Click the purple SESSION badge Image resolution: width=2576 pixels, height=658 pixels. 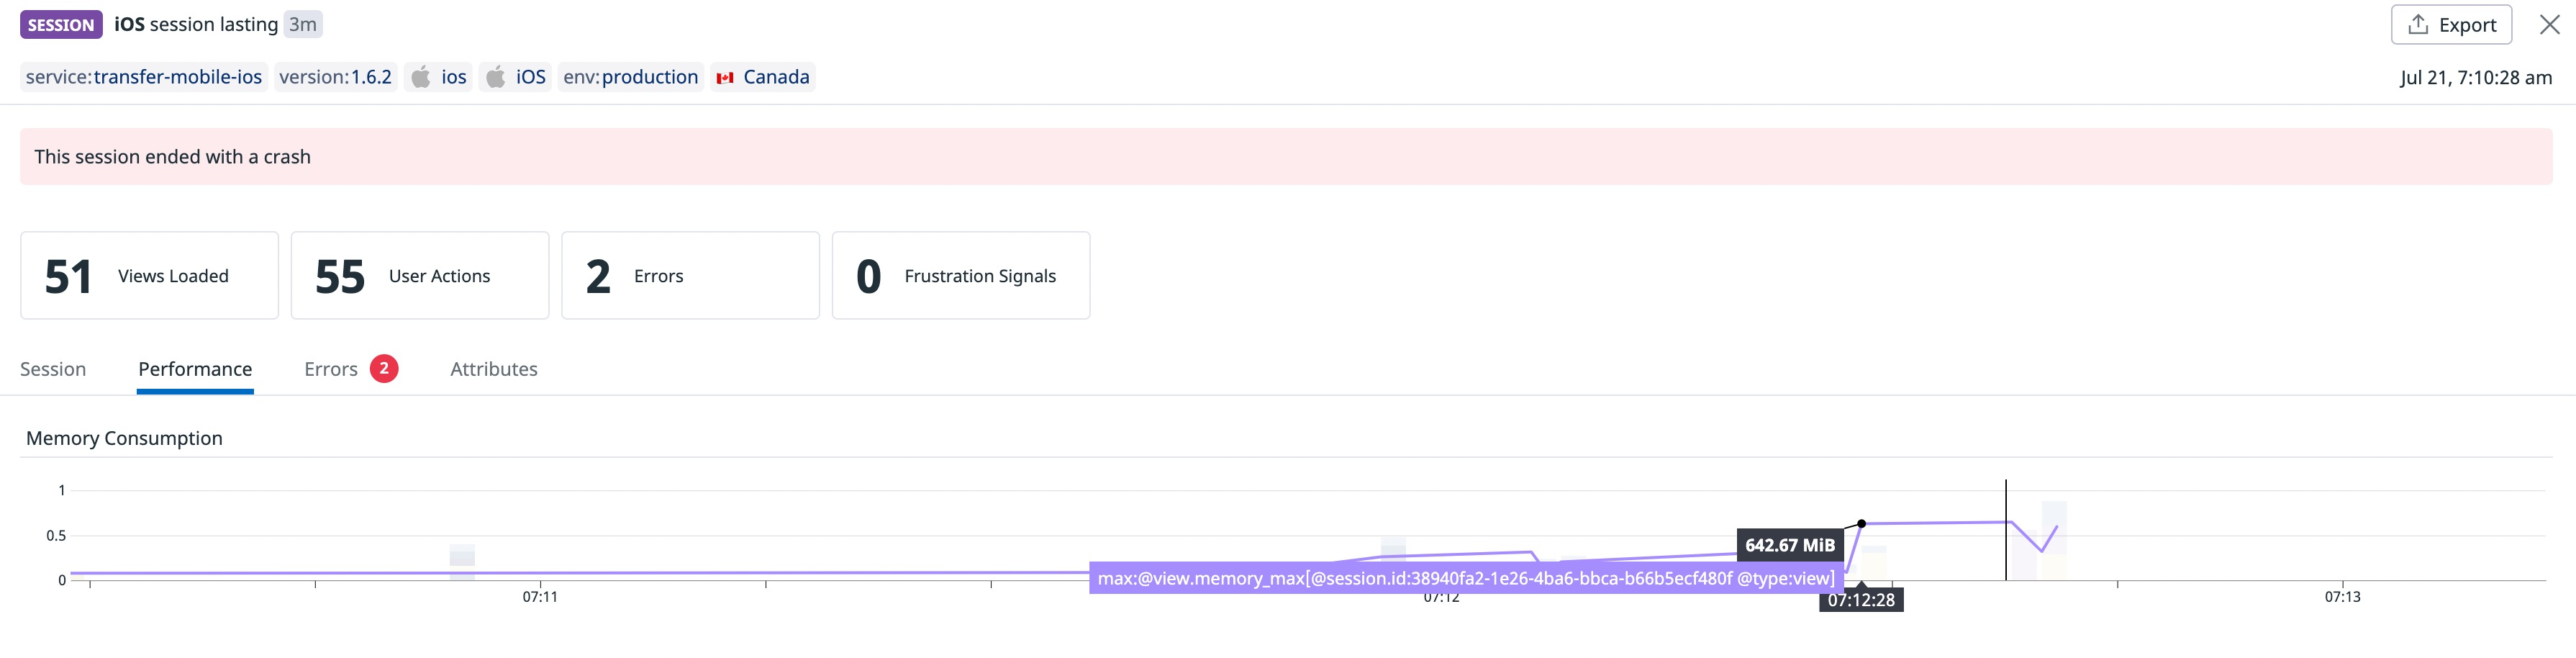coord(60,23)
